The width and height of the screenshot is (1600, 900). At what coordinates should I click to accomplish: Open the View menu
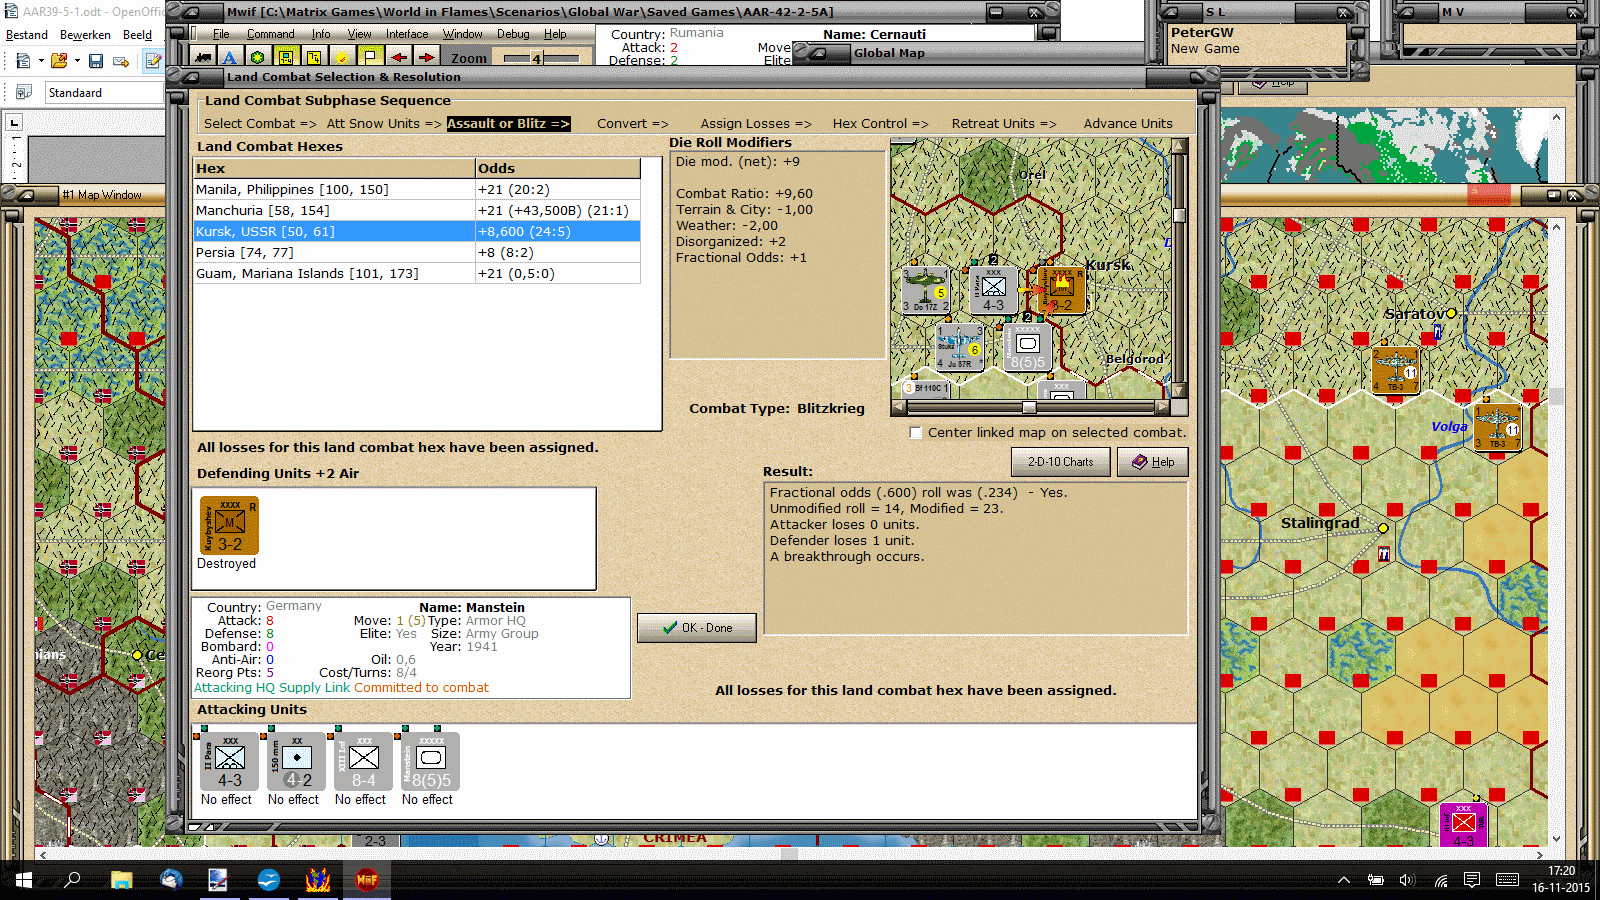tap(359, 34)
